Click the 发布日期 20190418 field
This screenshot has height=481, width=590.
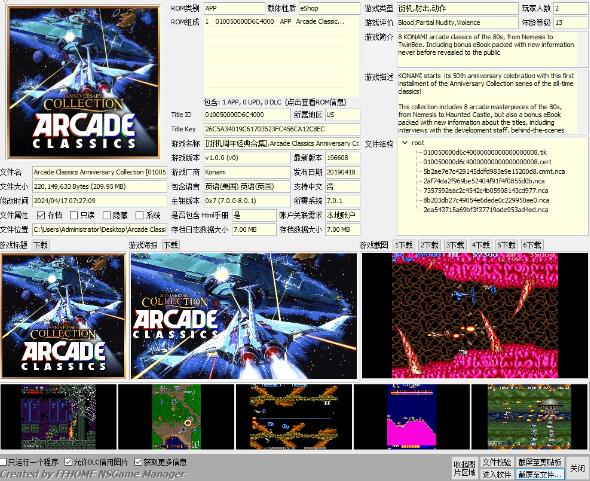coord(343,172)
